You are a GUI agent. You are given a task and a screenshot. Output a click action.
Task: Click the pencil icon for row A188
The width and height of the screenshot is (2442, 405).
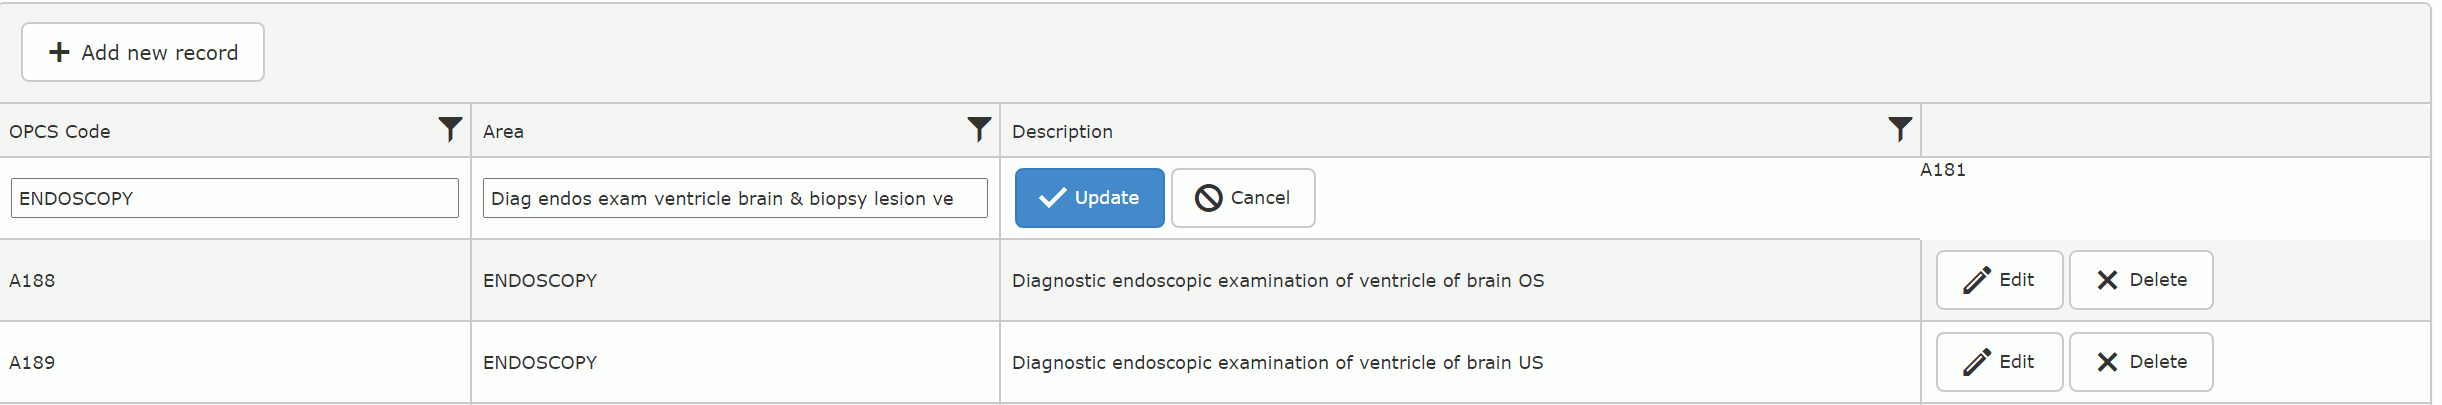click(1976, 280)
